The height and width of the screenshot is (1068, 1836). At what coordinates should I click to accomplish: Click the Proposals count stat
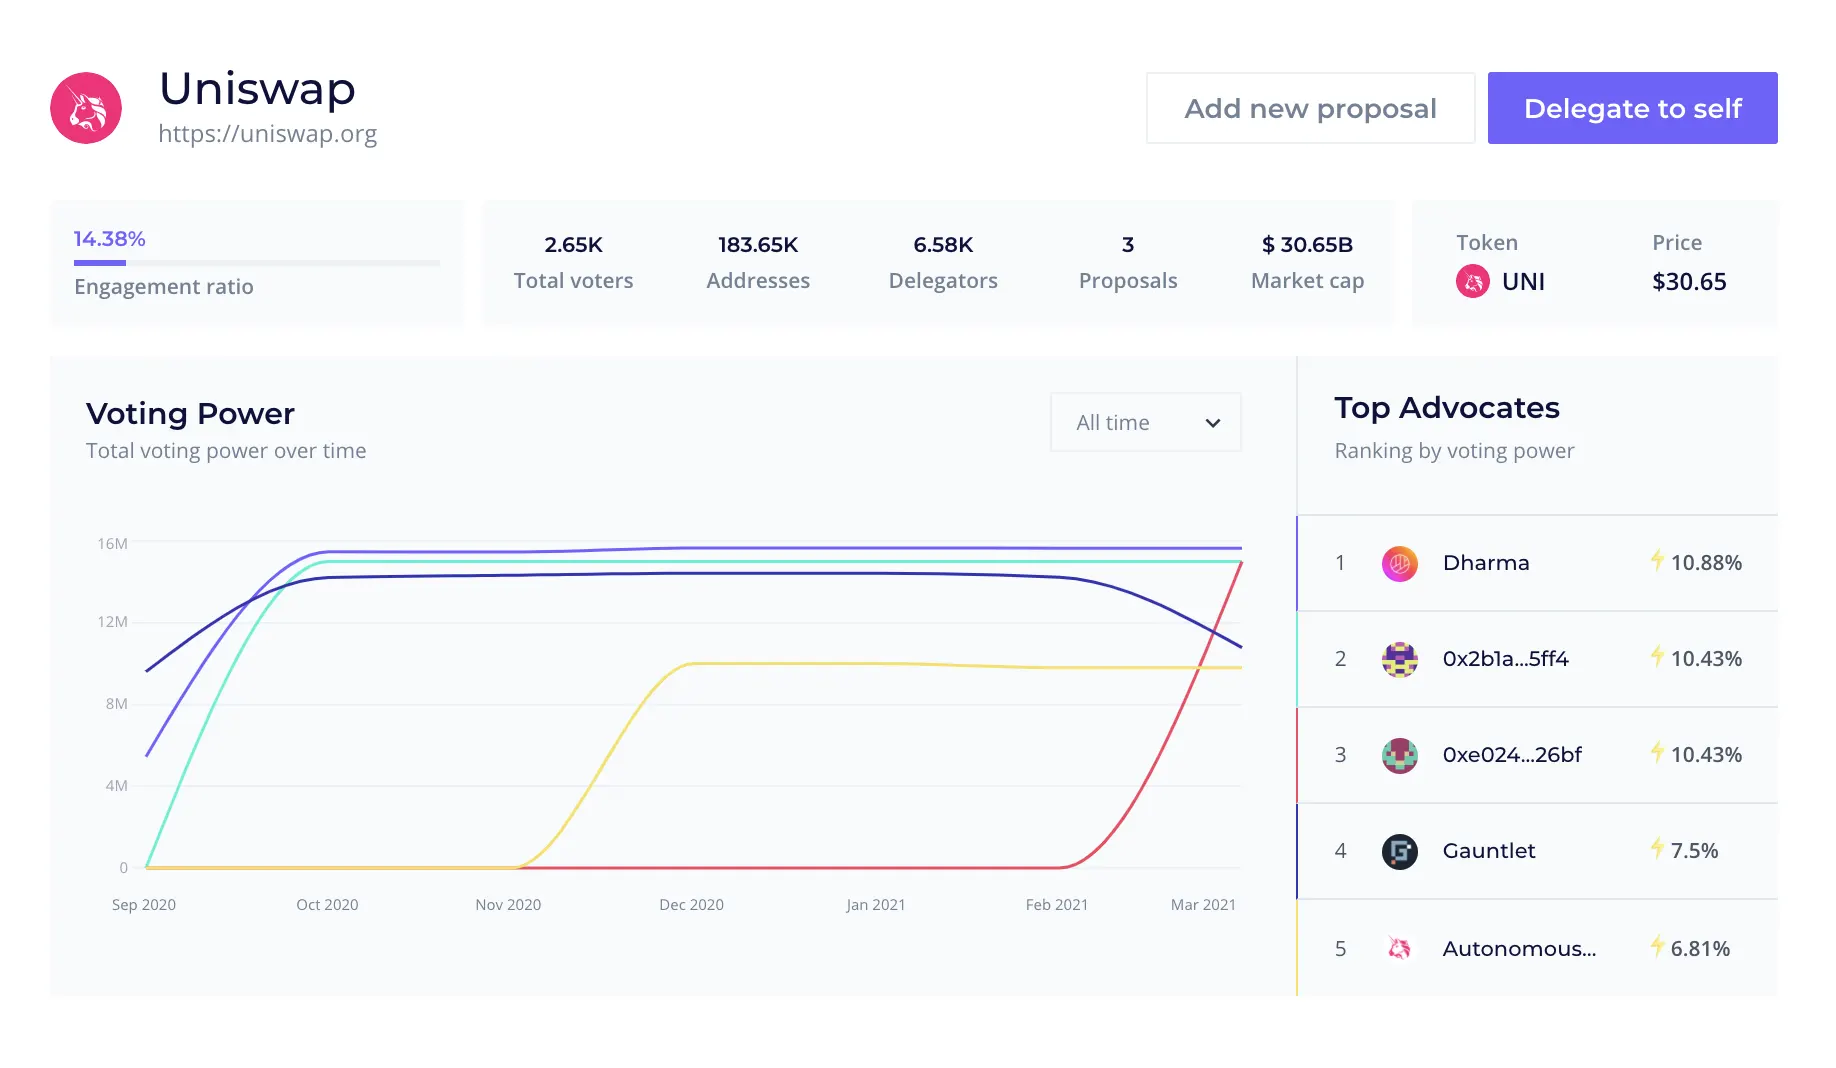point(1127,262)
